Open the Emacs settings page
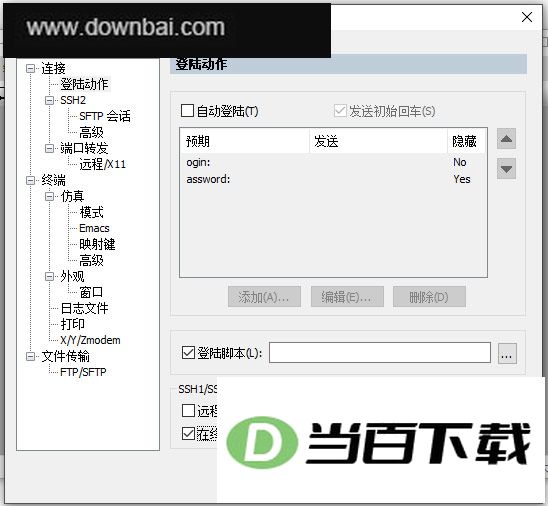Screen dimensions: 548x506 (x=94, y=228)
